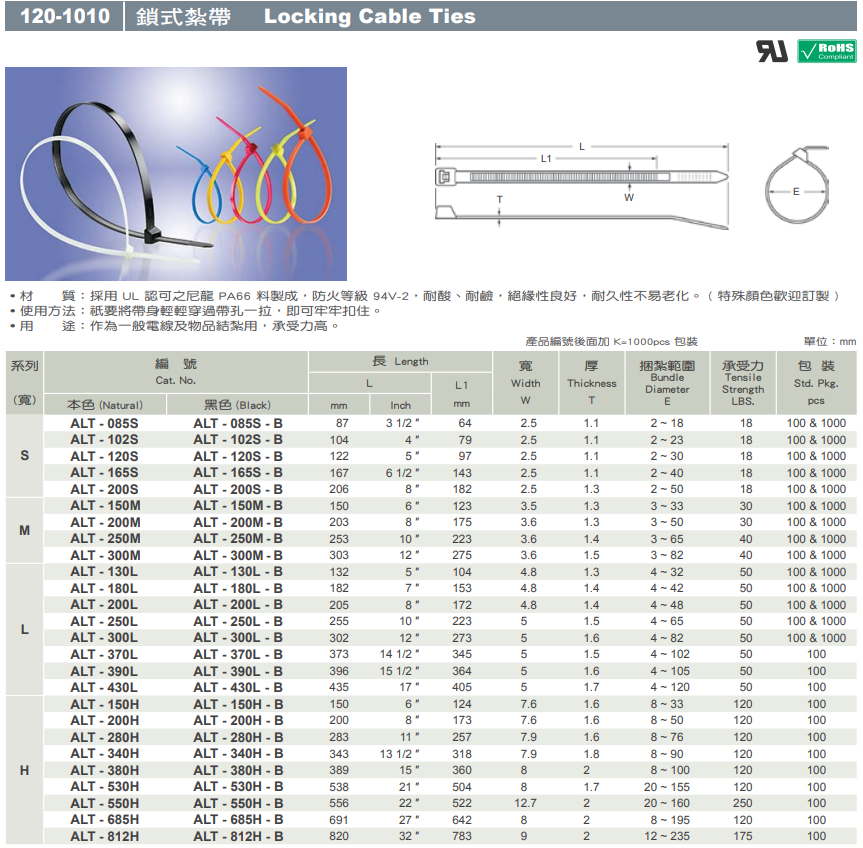Click the S series row label
Viewport: 863px width, 848px height.
coord(24,456)
